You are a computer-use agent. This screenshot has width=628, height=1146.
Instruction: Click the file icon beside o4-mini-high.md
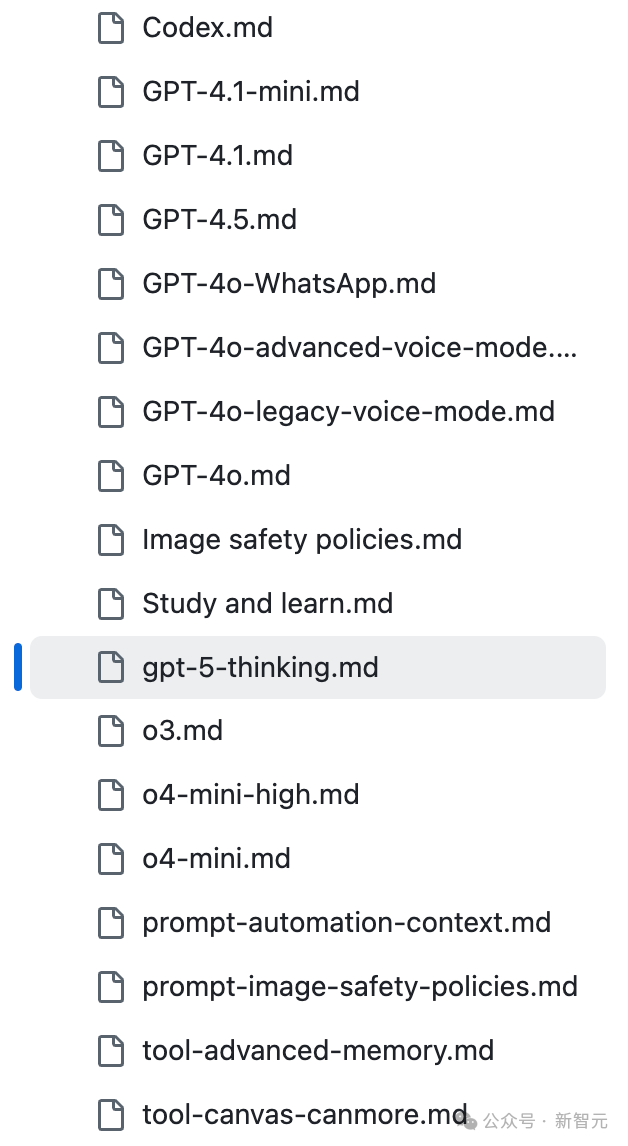[x=110, y=795]
